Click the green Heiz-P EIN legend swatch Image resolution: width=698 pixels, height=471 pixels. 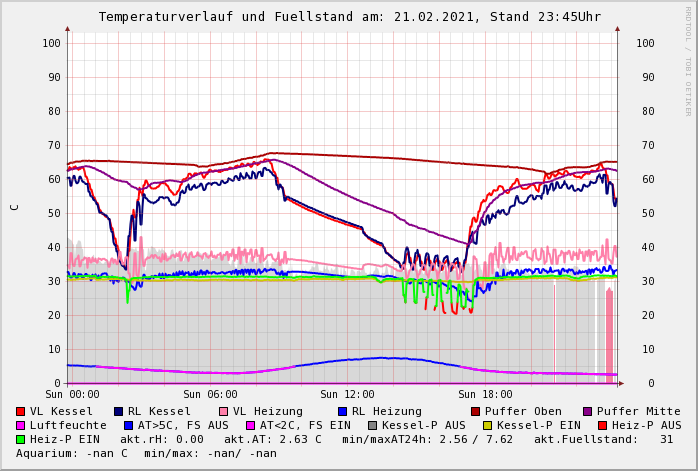coord(21,439)
